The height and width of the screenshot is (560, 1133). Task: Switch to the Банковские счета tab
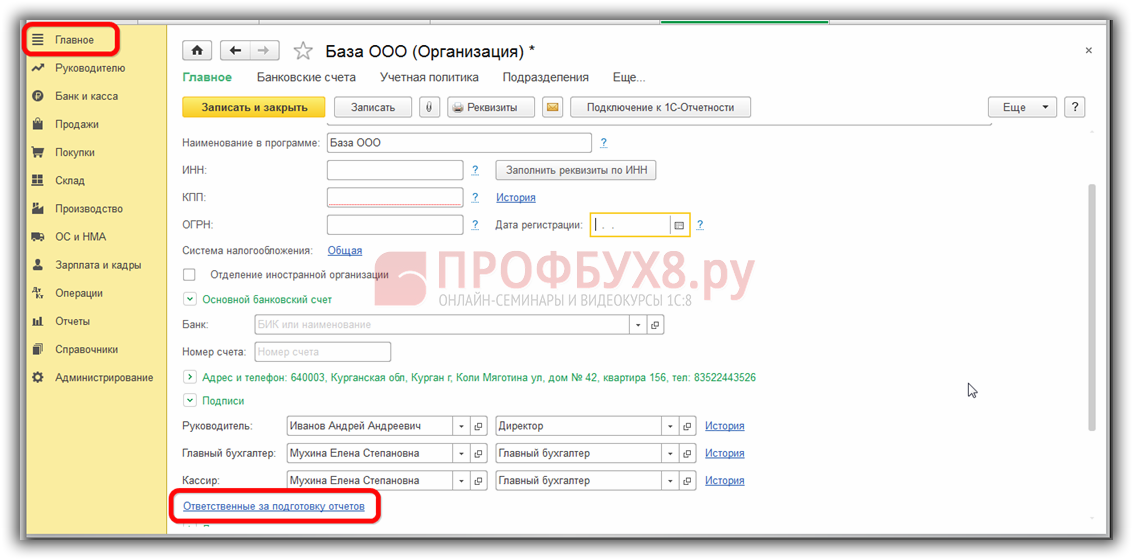click(306, 77)
